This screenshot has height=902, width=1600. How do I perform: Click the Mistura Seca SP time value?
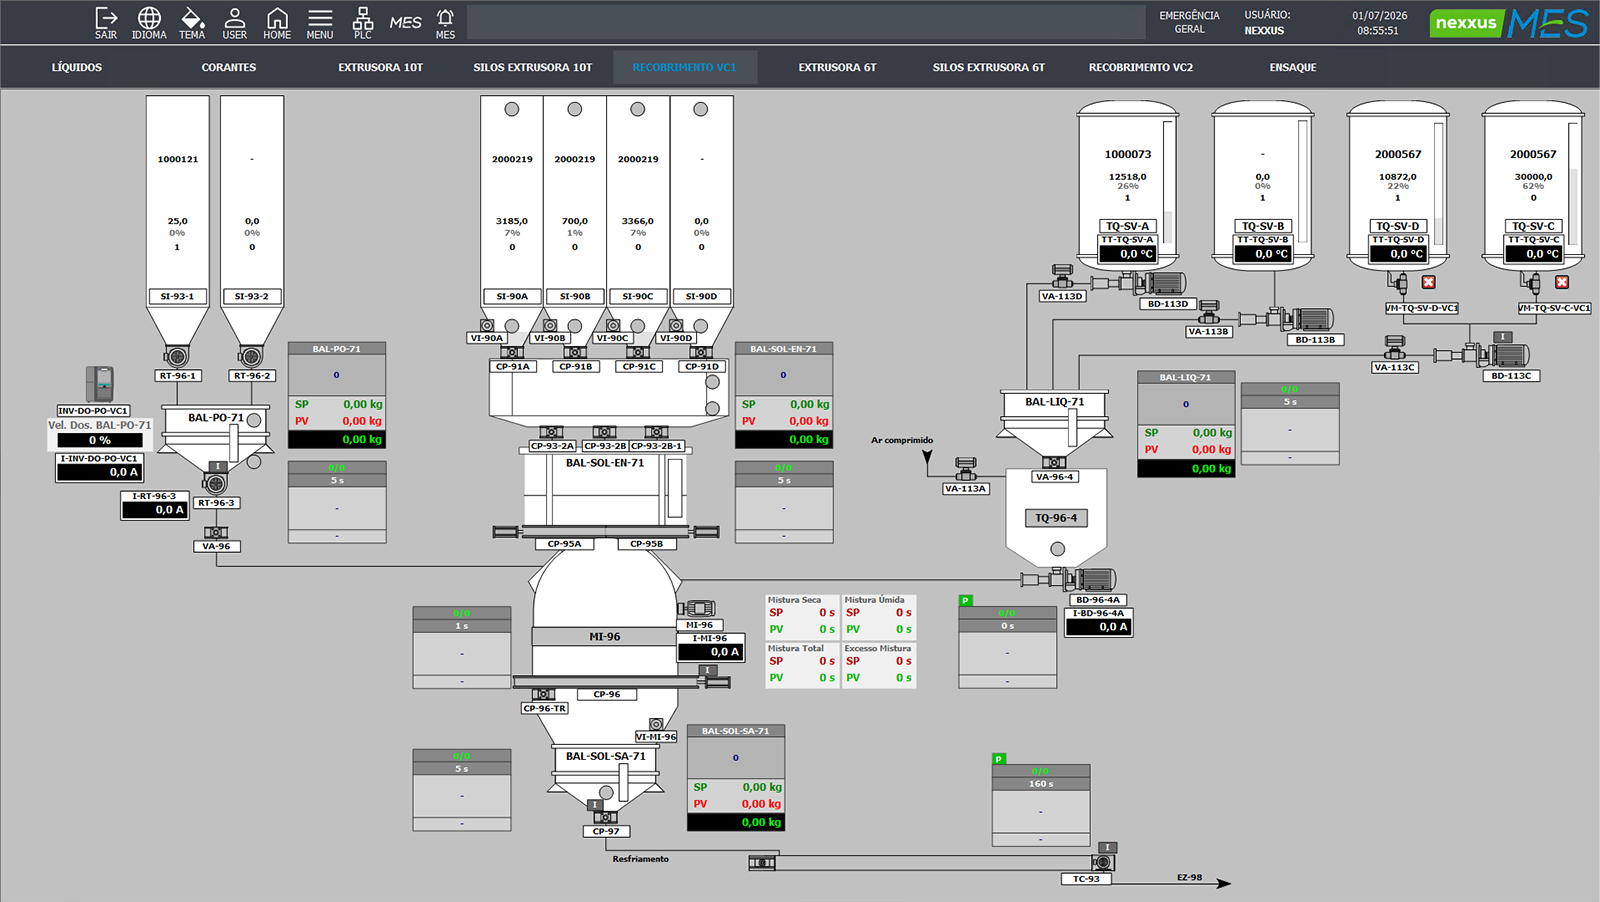point(827,612)
